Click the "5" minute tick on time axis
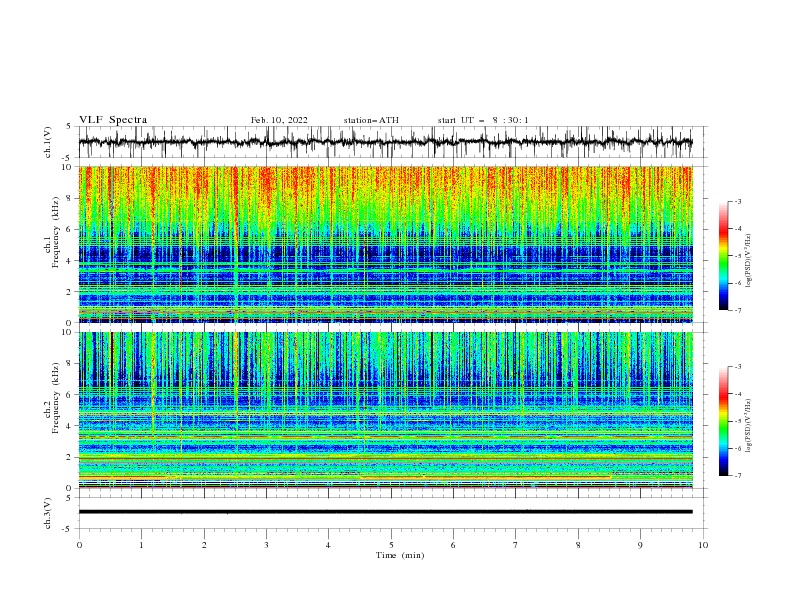 click(x=391, y=545)
